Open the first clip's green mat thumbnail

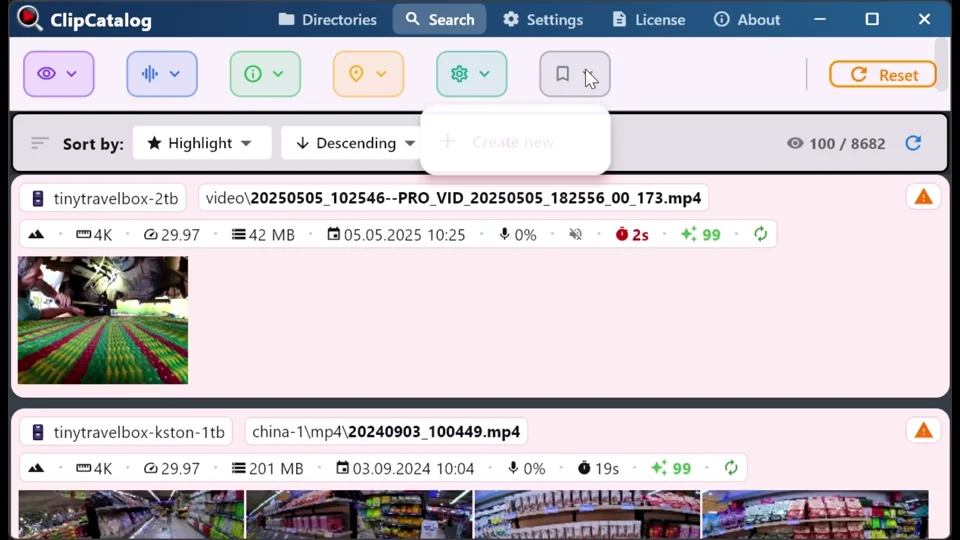[103, 320]
